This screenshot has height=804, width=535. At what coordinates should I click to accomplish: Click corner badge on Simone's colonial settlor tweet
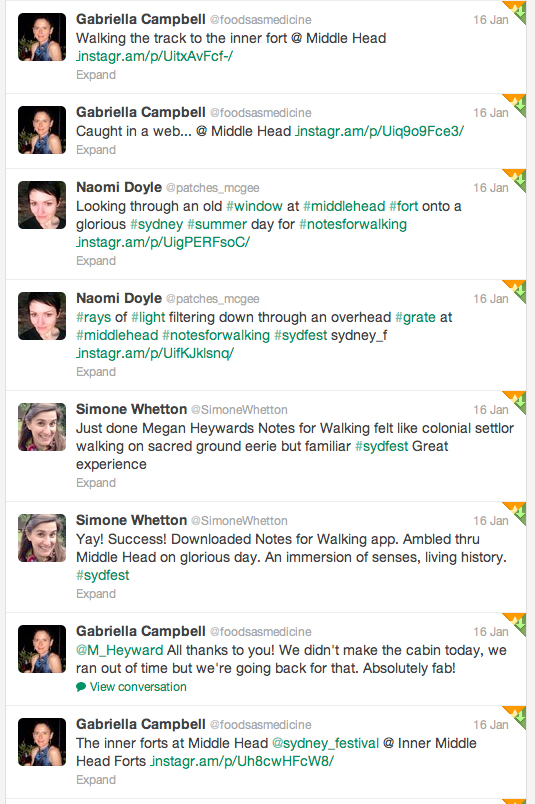point(516,401)
